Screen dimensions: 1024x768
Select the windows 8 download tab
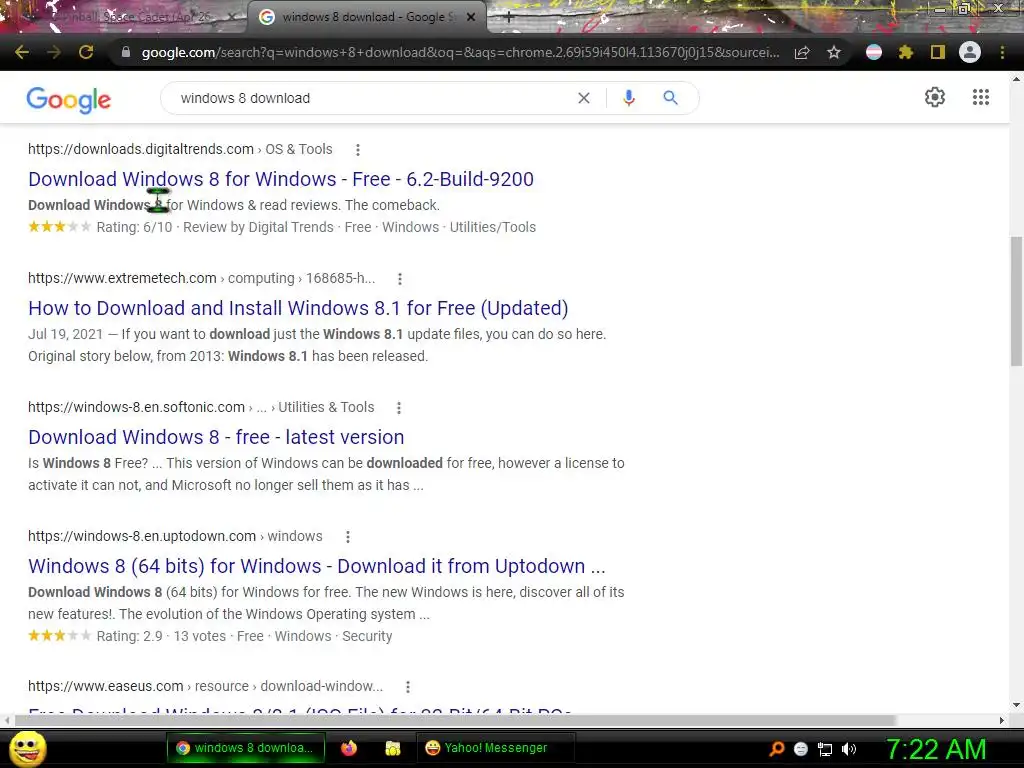click(366, 17)
